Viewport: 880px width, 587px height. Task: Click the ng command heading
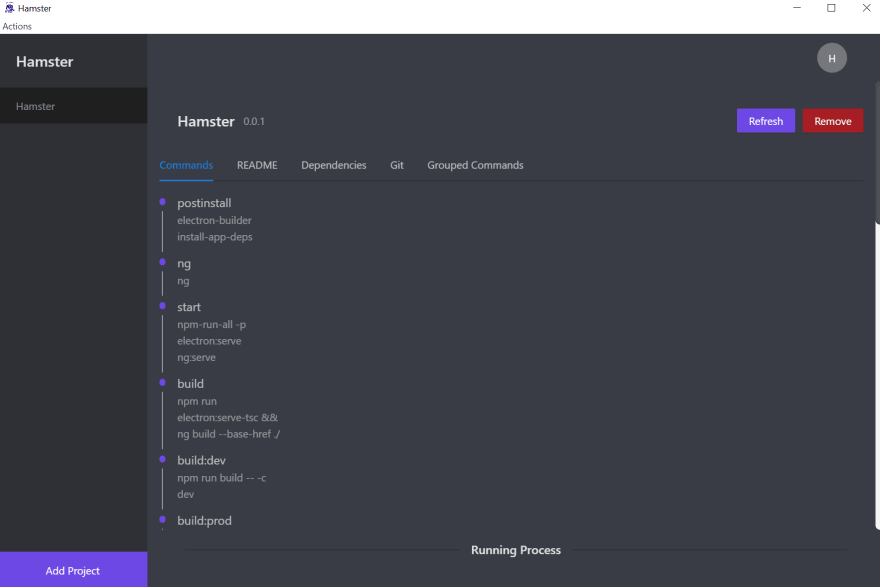[184, 264]
